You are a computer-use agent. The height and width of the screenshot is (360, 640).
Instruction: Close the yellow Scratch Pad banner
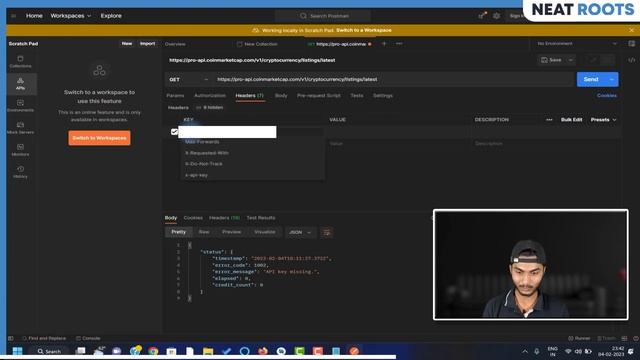(631, 30)
